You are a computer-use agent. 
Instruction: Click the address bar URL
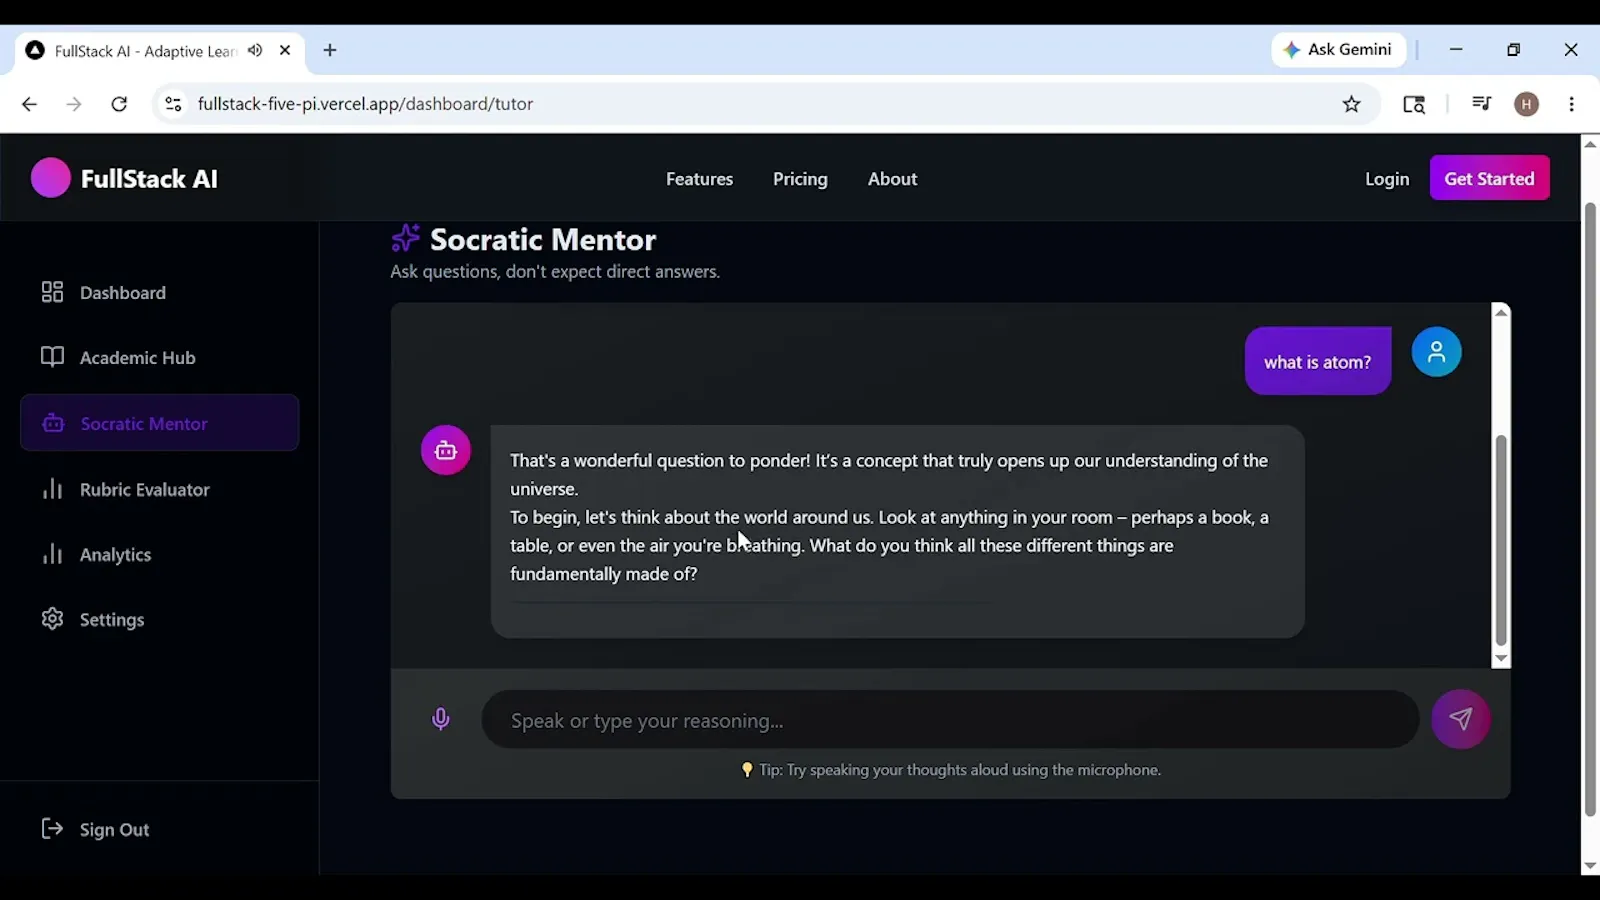(x=365, y=104)
